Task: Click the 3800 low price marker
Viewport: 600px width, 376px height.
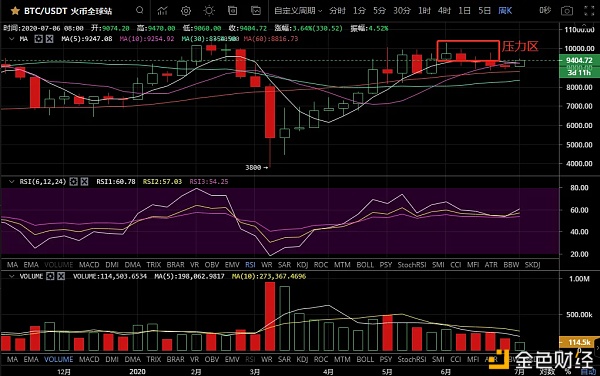Action: 256,167
